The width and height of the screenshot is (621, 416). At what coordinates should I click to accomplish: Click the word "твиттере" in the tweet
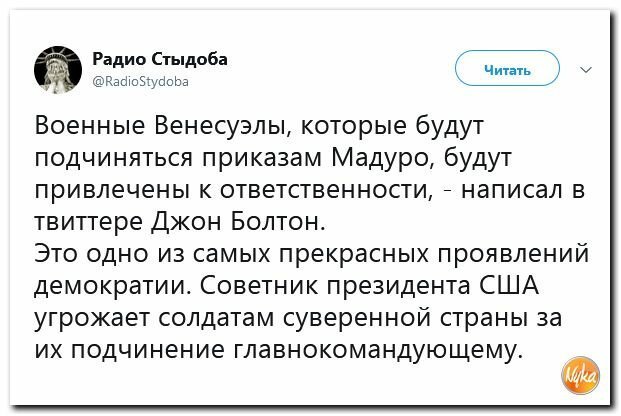tap(89, 222)
